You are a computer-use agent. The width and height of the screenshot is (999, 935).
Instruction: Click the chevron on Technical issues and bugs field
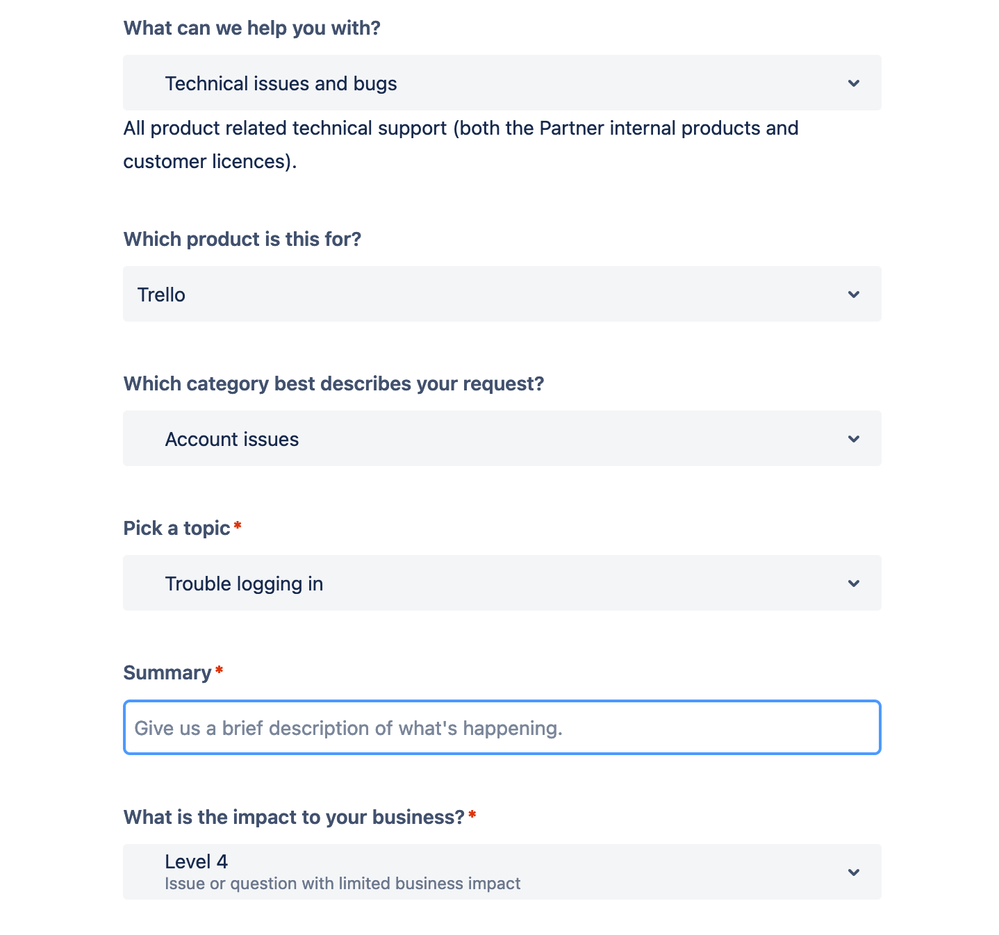point(853,83)
